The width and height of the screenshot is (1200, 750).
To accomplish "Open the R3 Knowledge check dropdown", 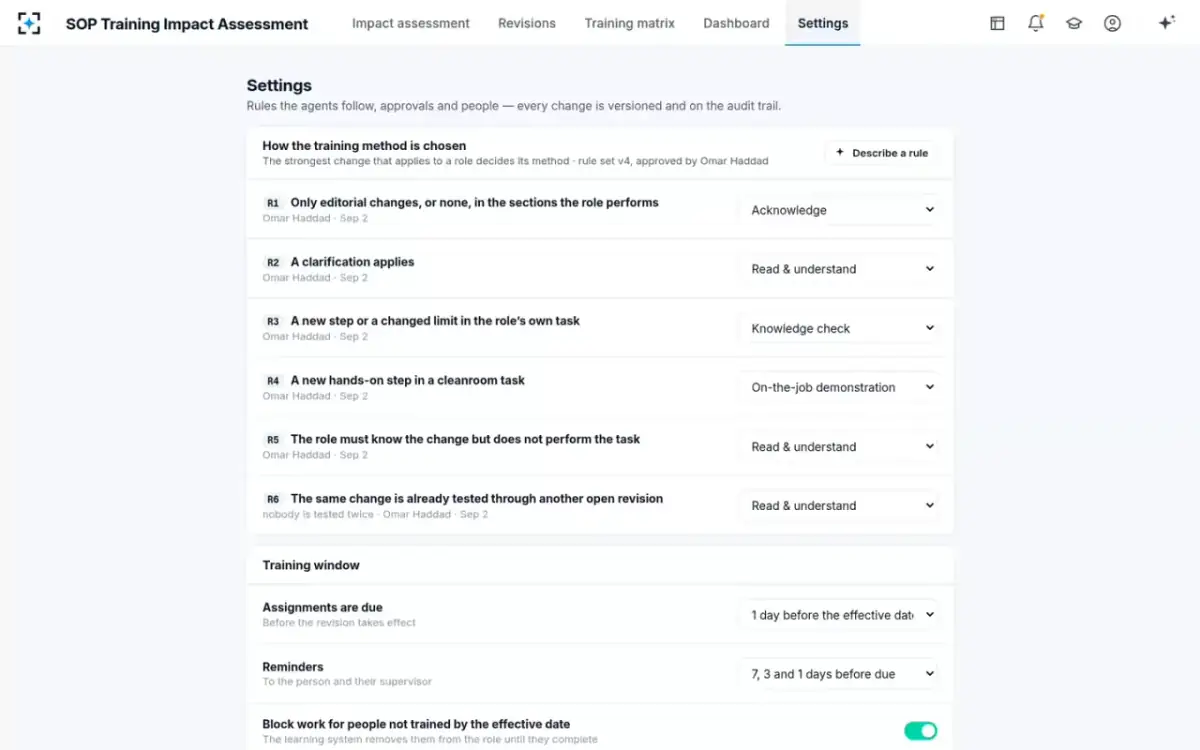I will point(841,328).
